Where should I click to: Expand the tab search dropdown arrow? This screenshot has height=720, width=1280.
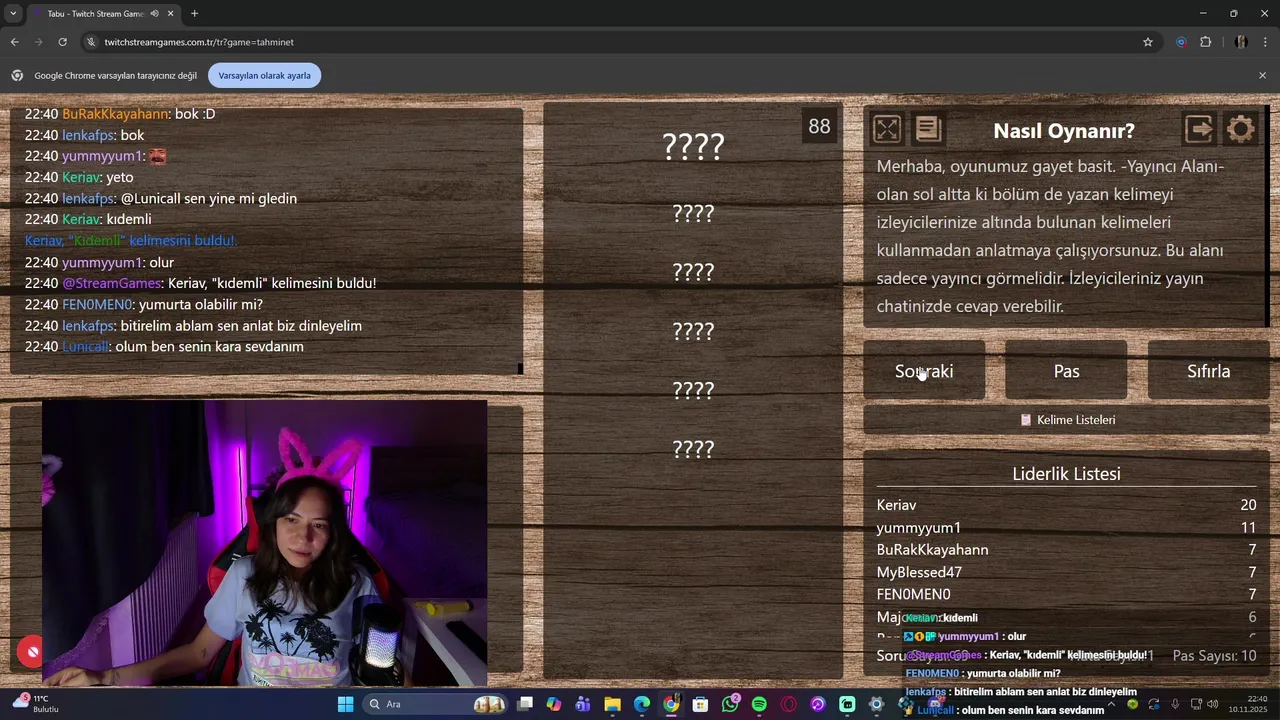pyautogui.click(x=13, y=14)
